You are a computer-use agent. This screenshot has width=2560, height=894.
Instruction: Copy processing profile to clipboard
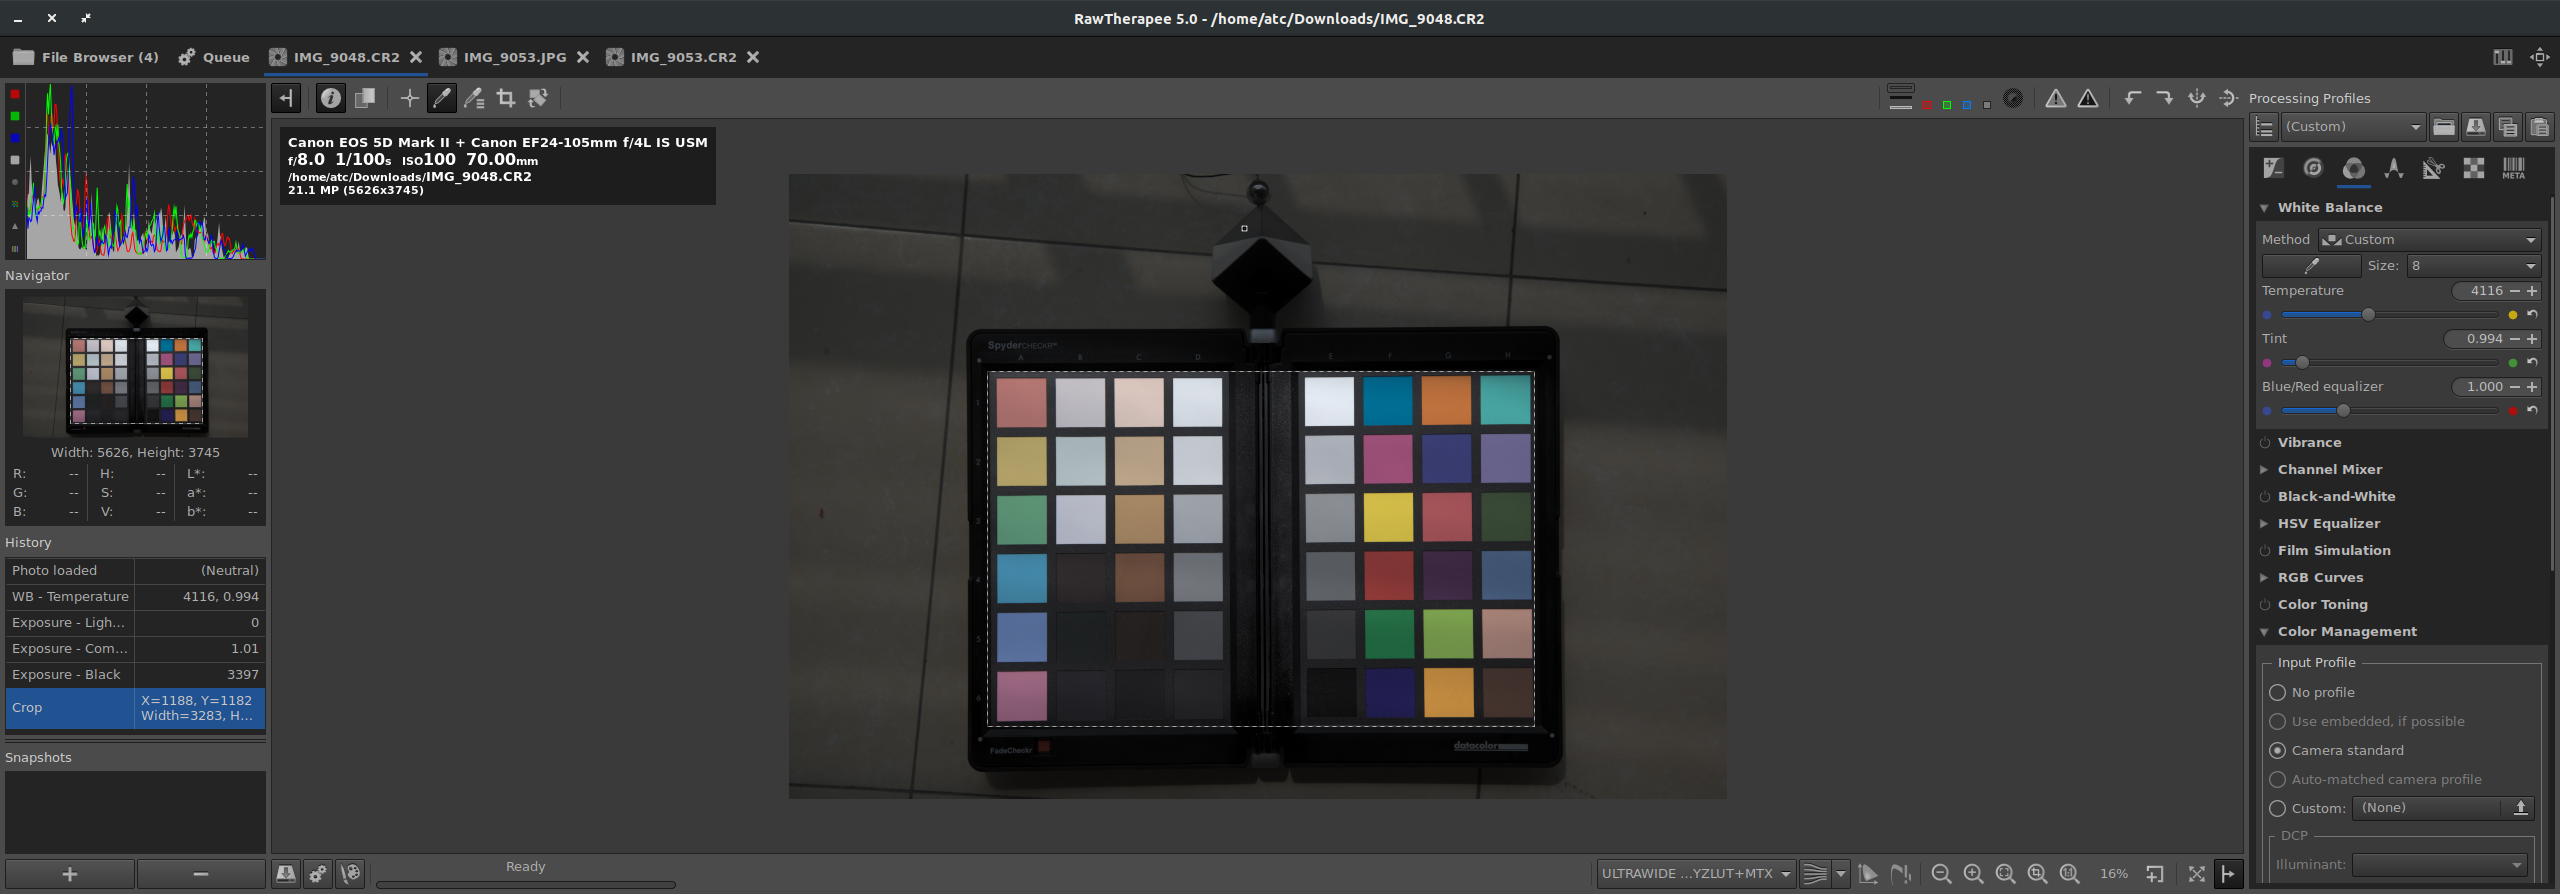coord(2507,127)
